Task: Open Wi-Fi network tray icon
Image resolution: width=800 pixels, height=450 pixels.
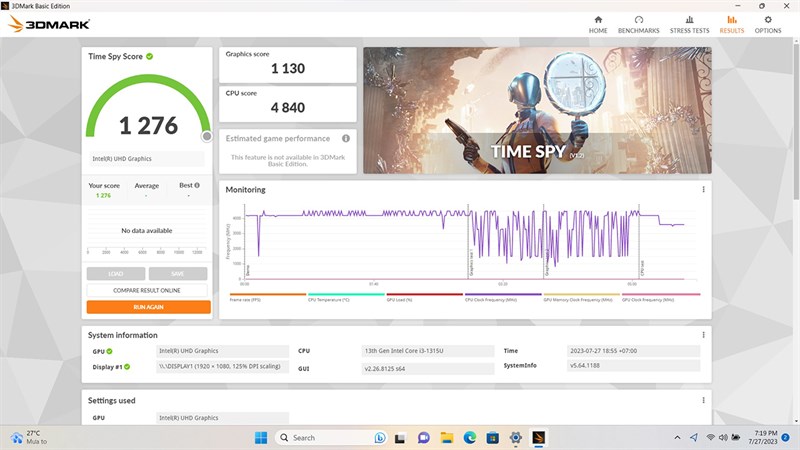Action: [710, 437]
